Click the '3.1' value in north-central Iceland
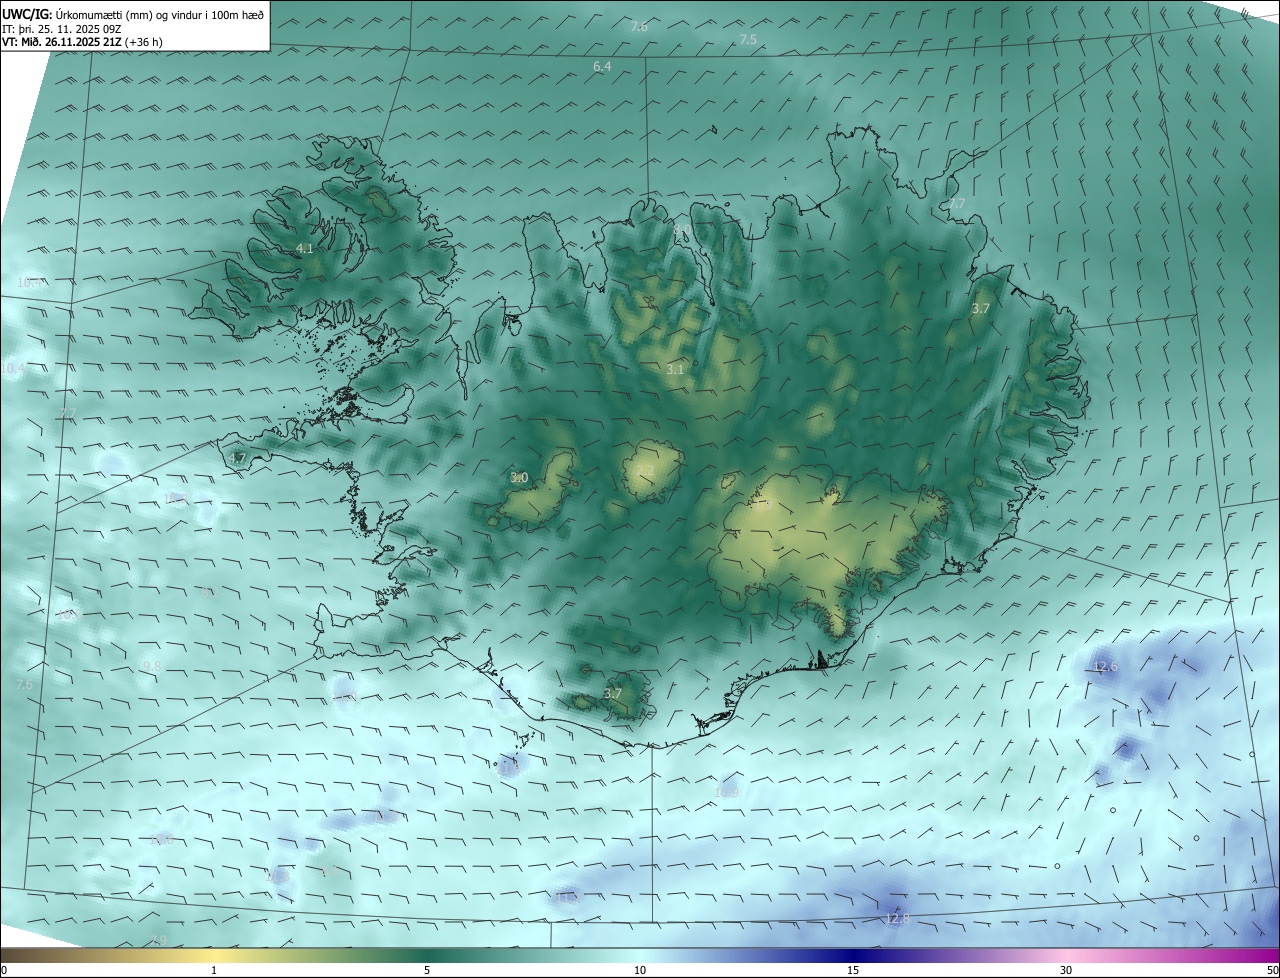Viewport: 1280px width, 978px height. point(675,369)
